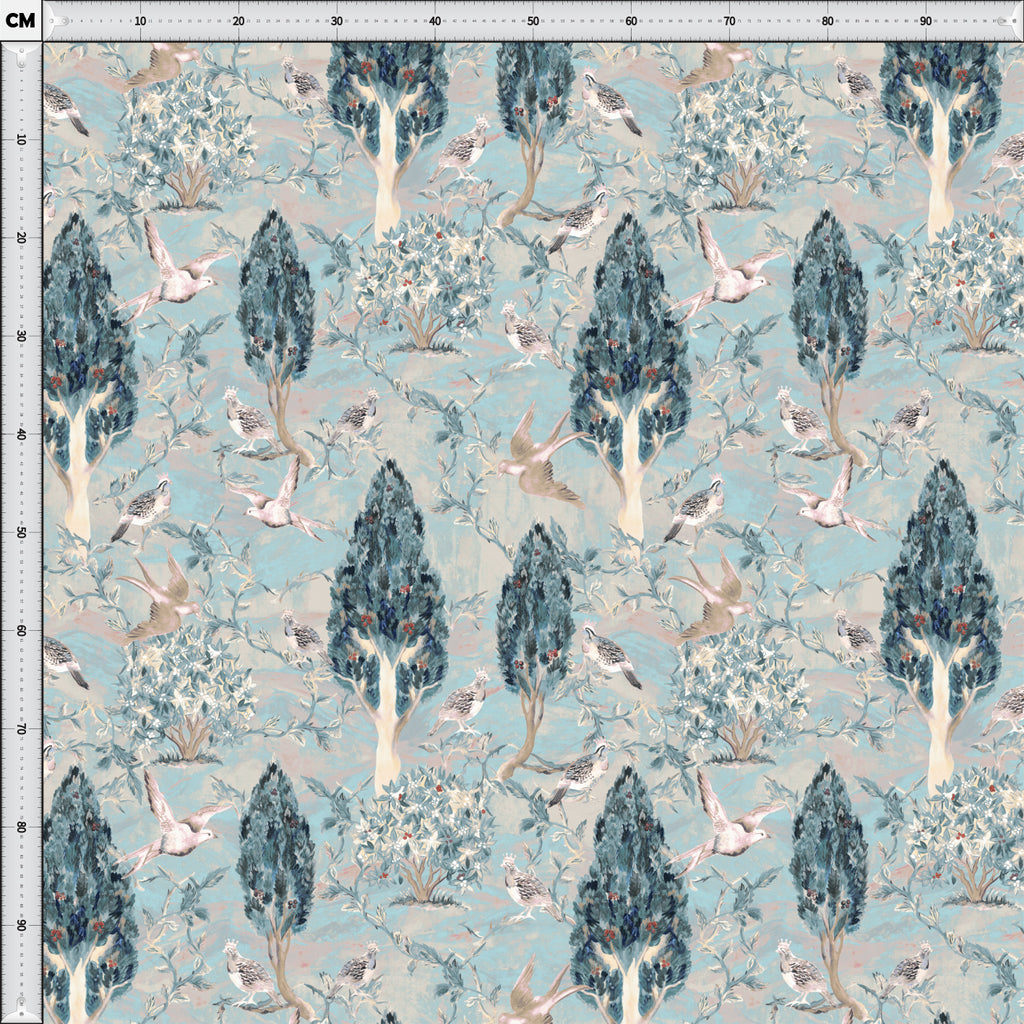
Task: Click the 20 mark on left ruler
Action: [21, 238]
